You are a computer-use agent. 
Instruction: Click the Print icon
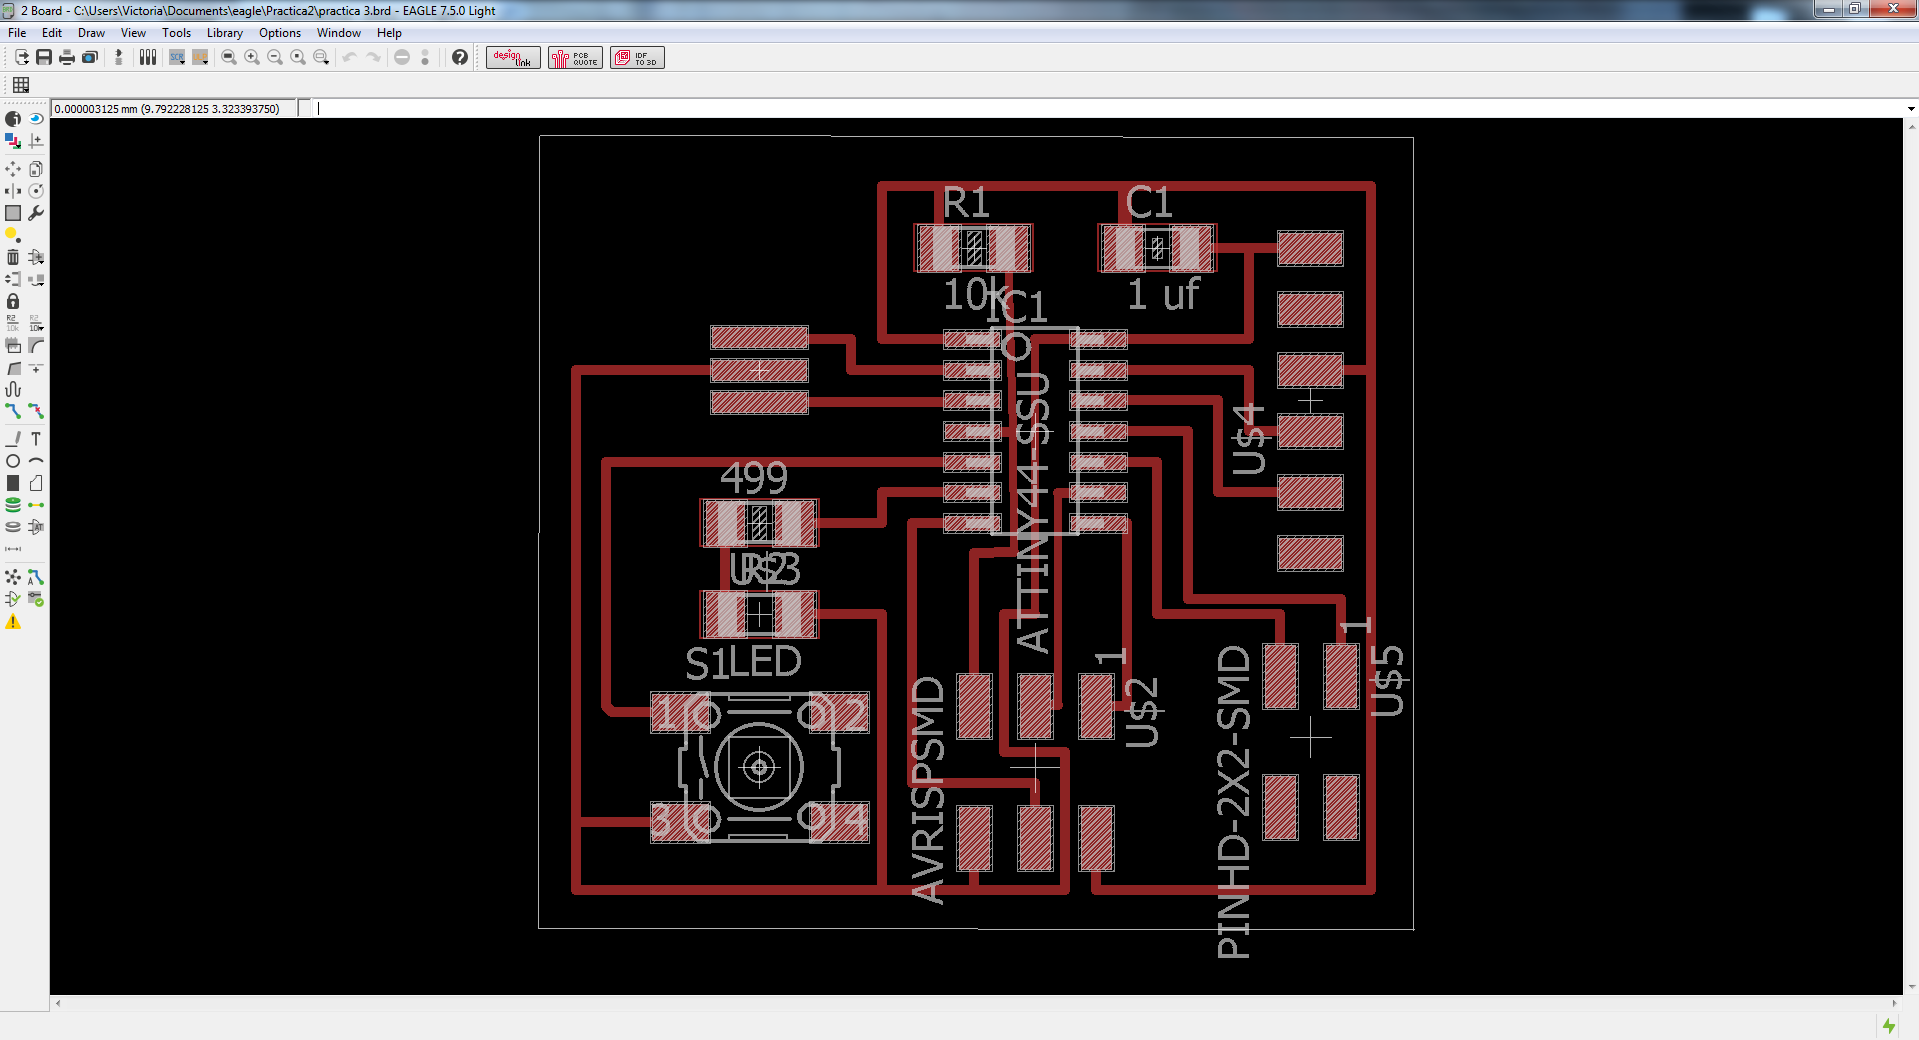pos(67,57)
